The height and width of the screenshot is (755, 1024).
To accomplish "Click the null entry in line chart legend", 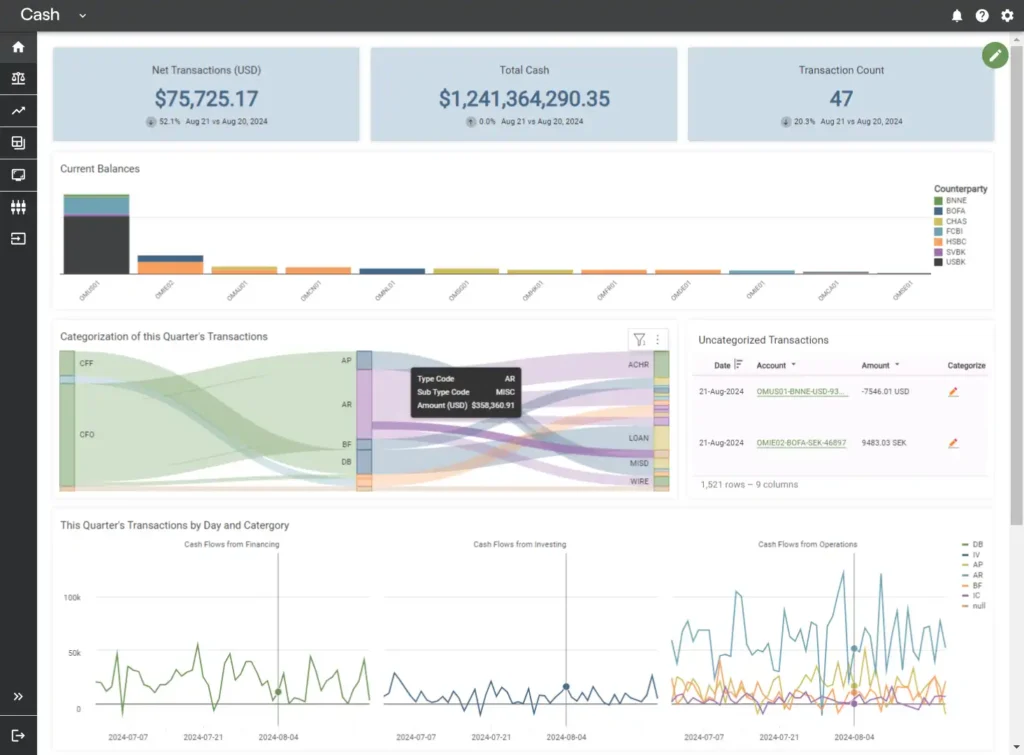I will [974, 606].
